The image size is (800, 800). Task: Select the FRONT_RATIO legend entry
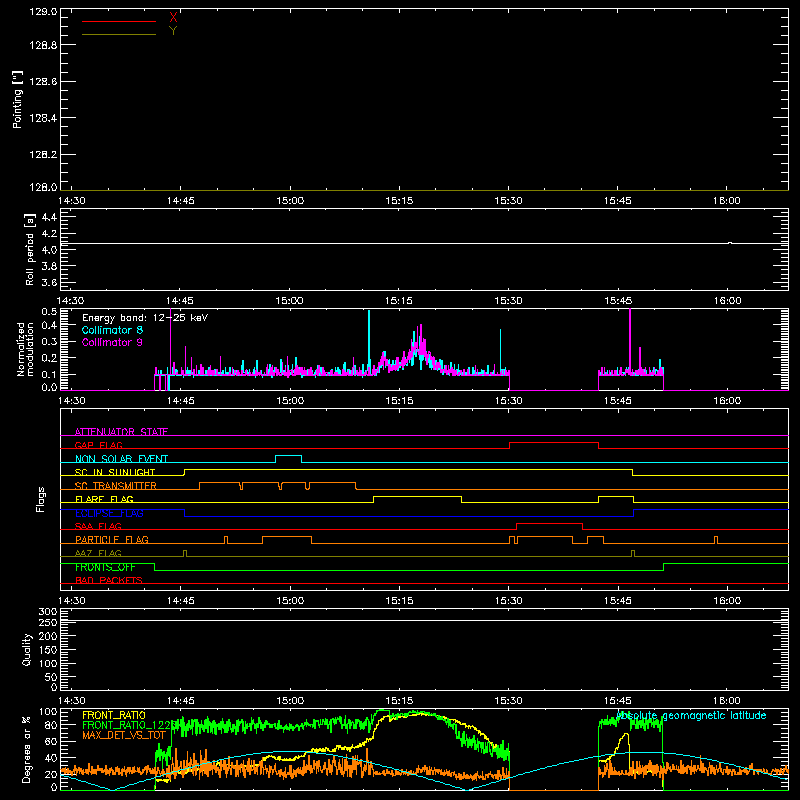113,715
